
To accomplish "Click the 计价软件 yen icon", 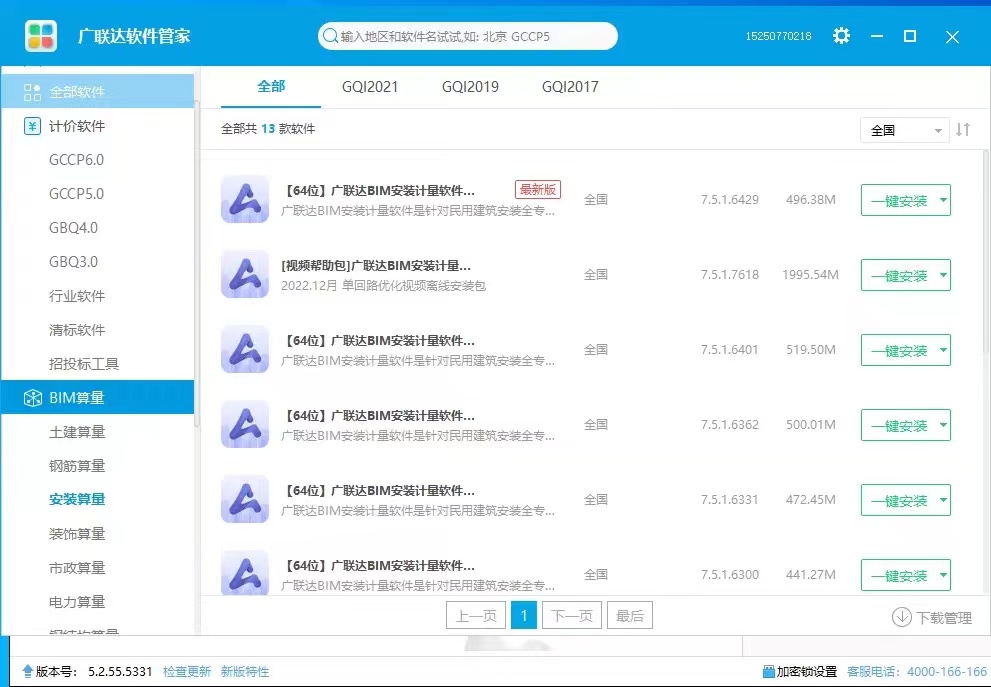I will [32, 126].
